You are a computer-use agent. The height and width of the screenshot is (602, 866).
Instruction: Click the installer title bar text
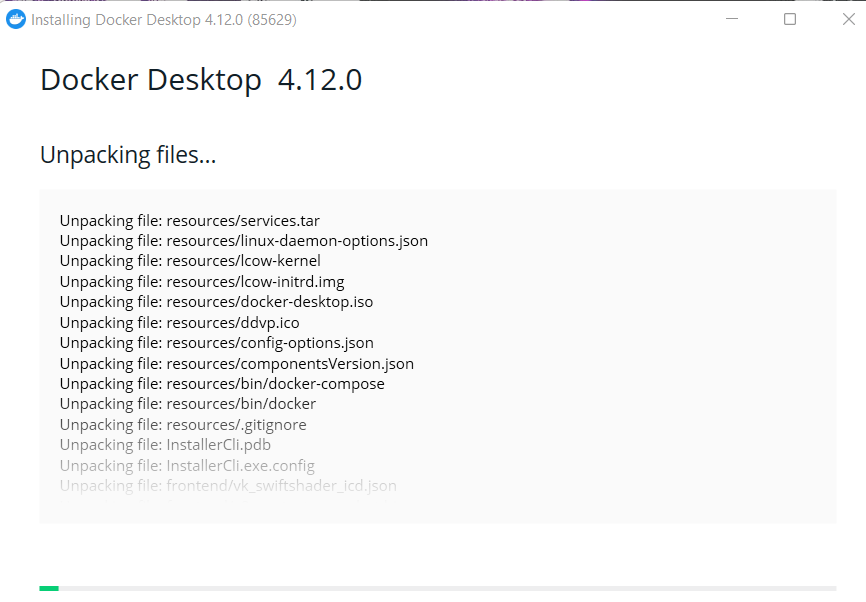coord(164,19)
